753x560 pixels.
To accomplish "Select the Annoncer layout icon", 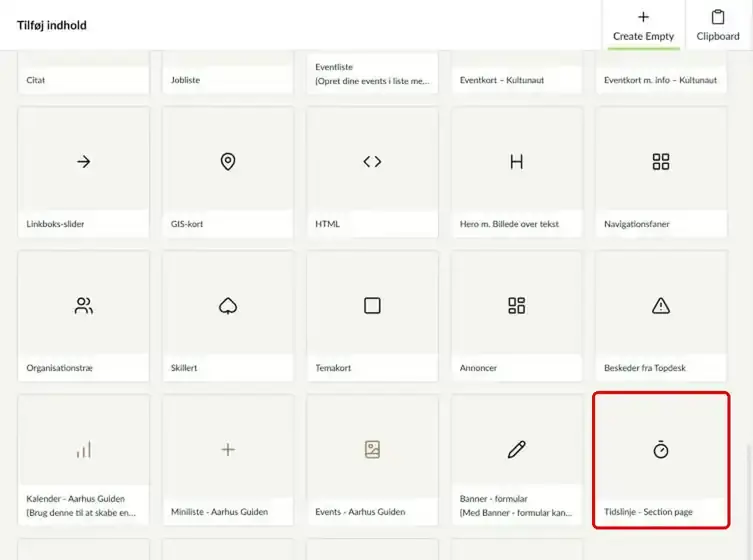I will coord(516,305).
